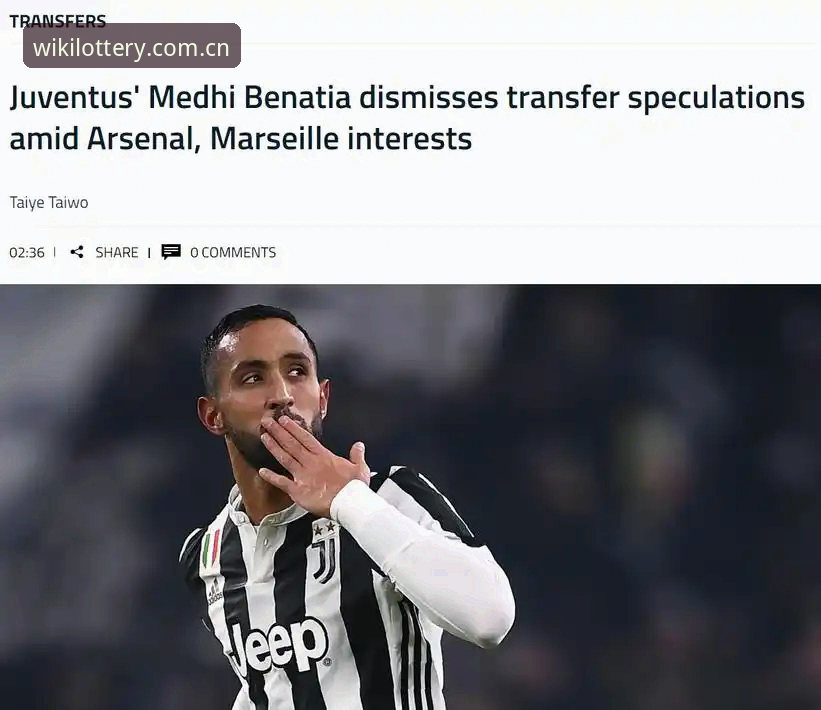Open the TRANSFERS category
Screen dimensions: 821x710
coord(58,21)
